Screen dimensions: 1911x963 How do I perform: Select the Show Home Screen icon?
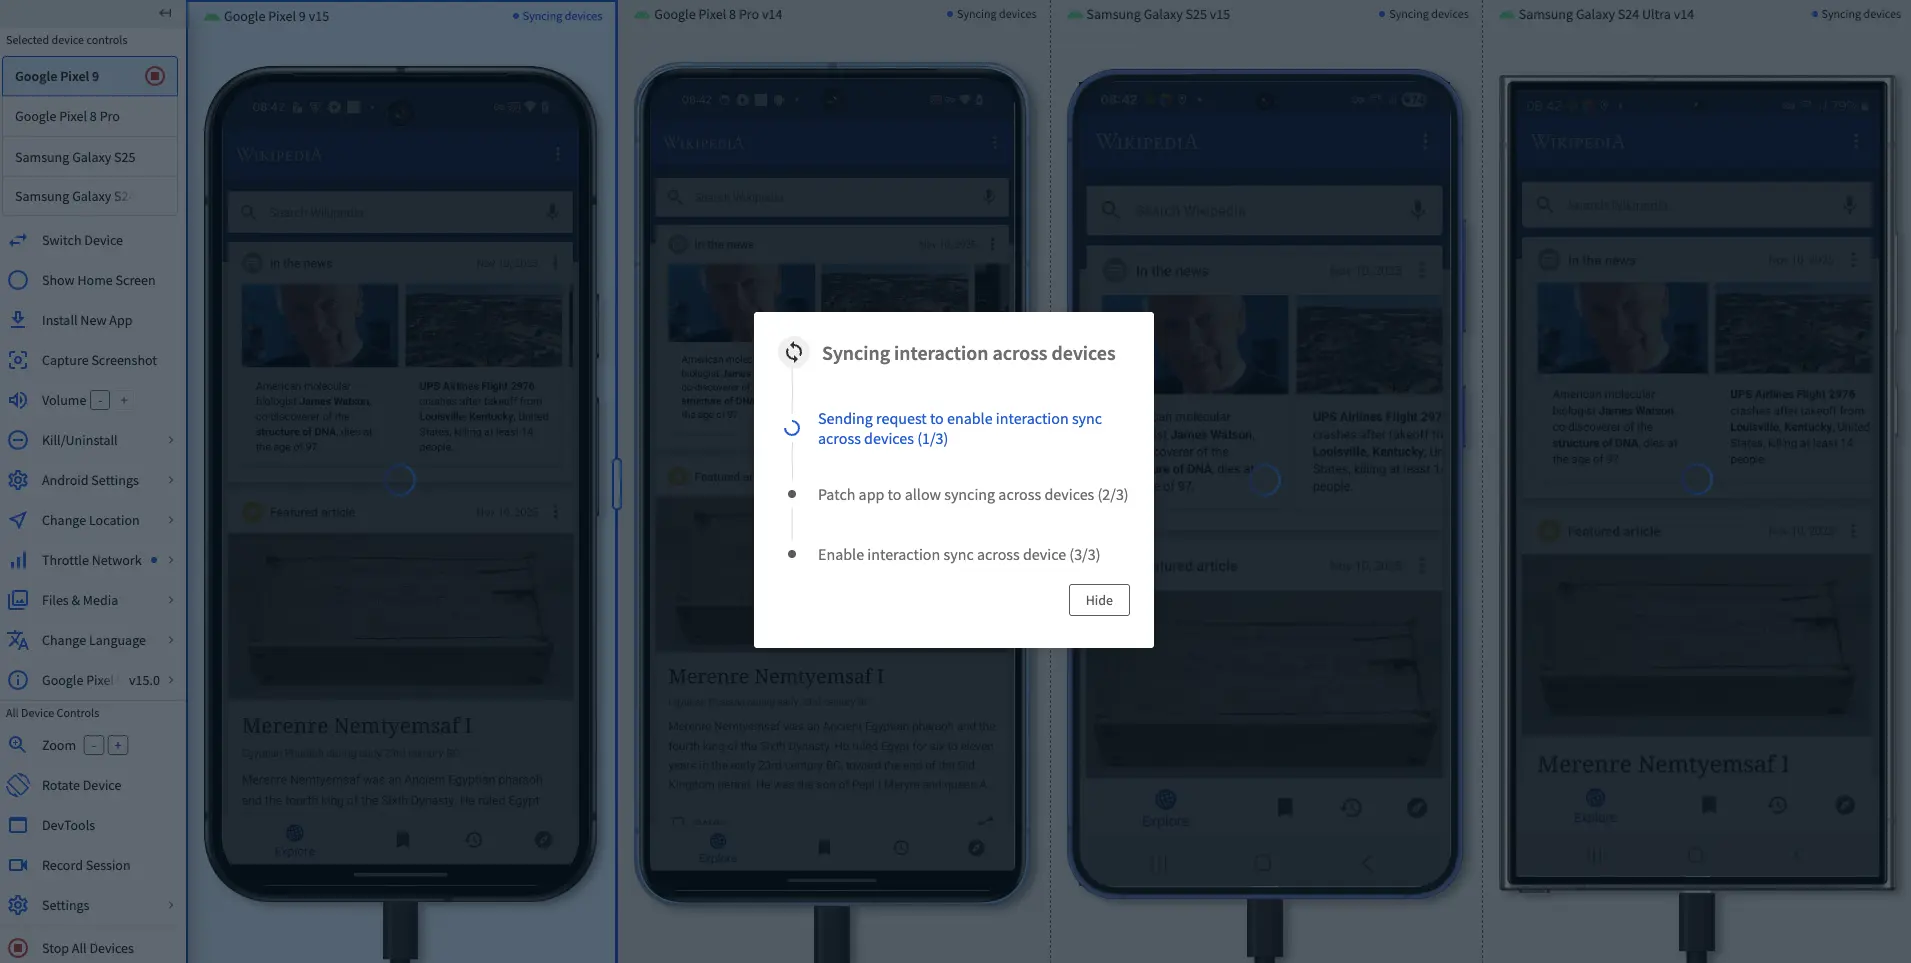point(18,280)
